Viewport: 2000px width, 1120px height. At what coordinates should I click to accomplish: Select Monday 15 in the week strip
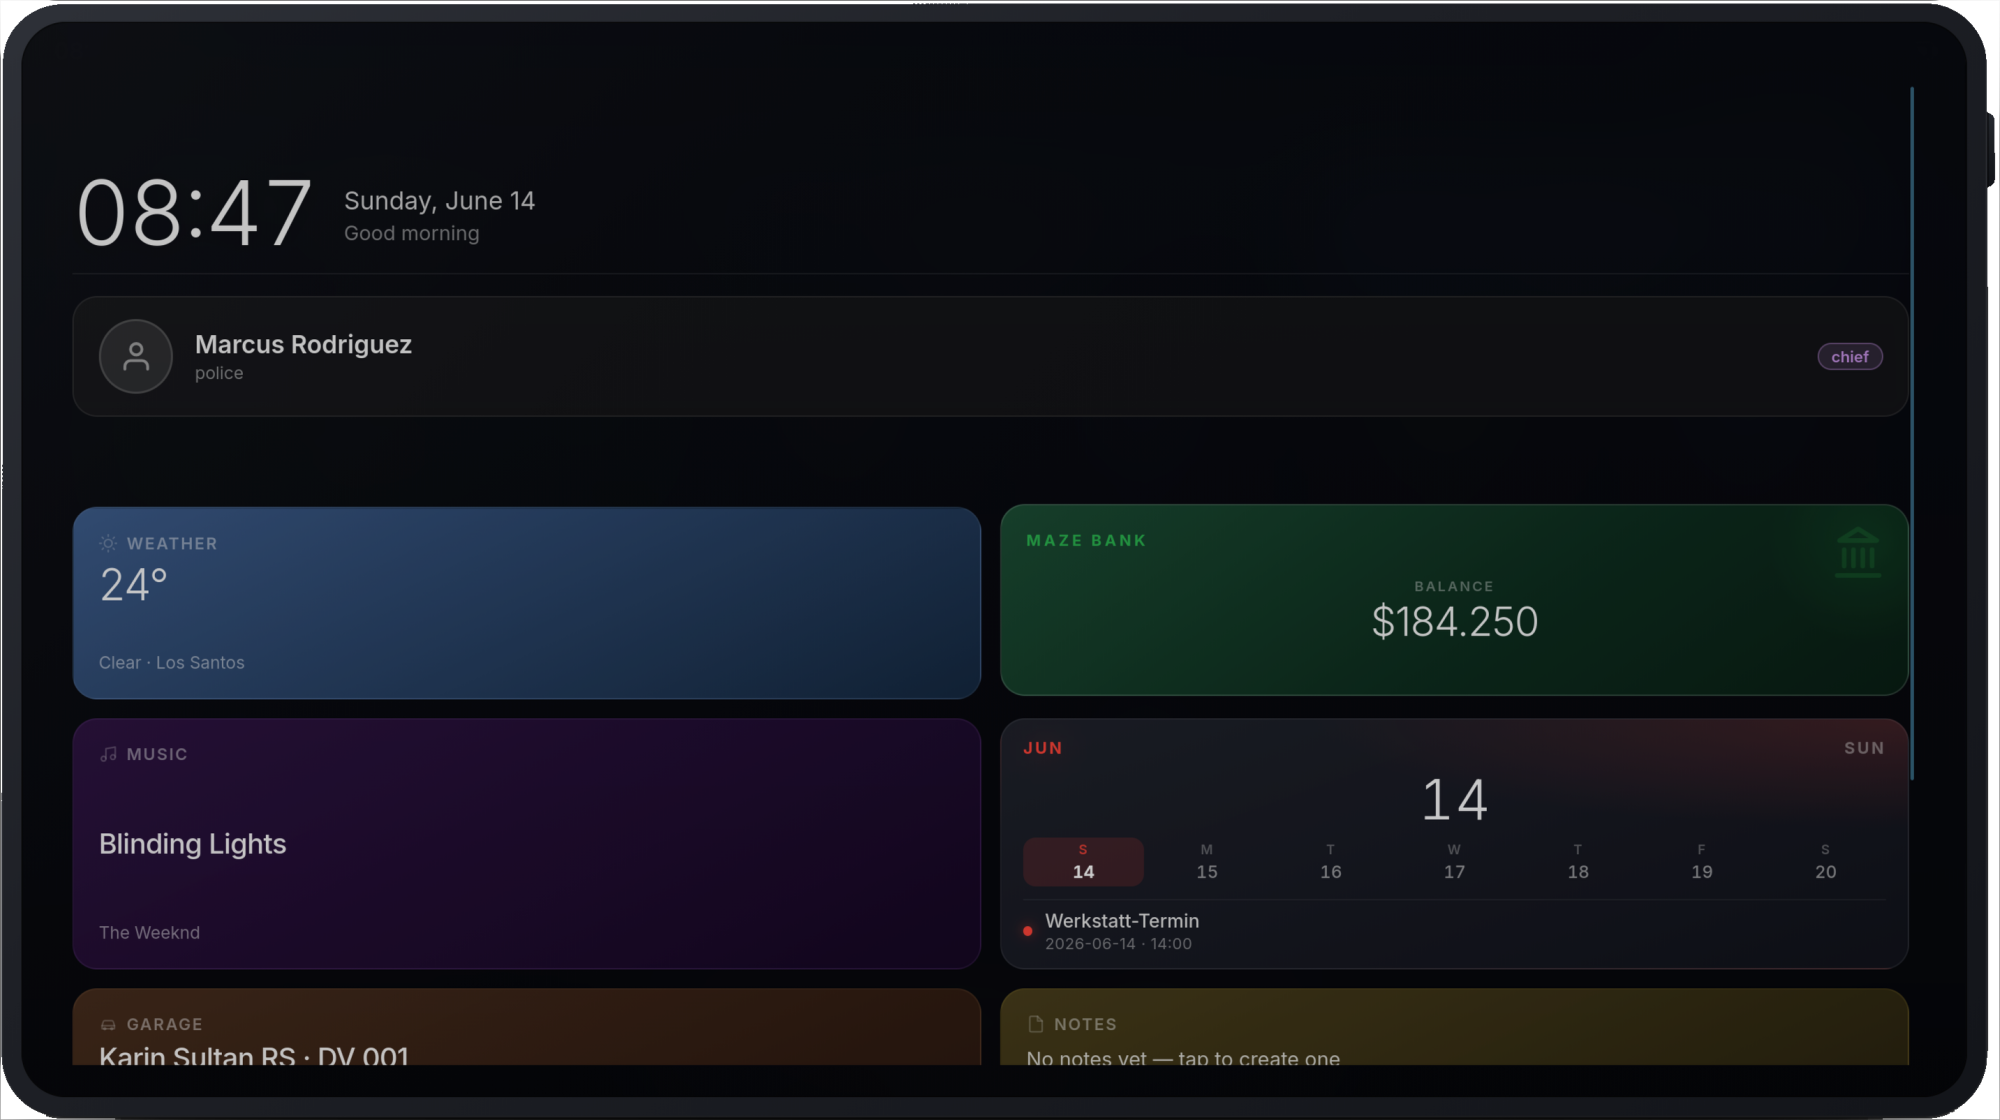click(1207, 862)
